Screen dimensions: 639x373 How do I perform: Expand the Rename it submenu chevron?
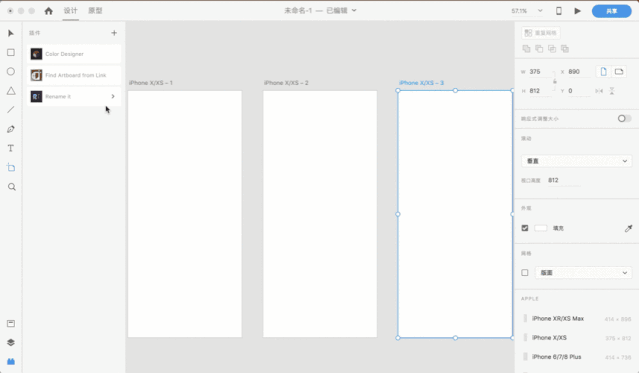tap(113, 97)
